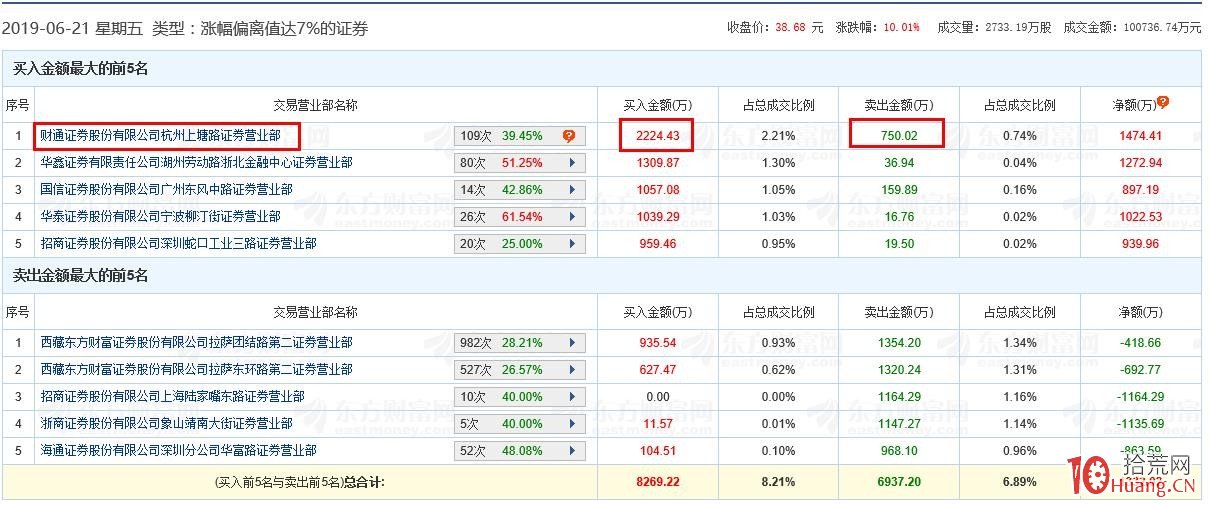This screenshot has width=1209, height=505.
Task: Click the help icon next to 净额(万) header
Action: (x=1163, y=103)
